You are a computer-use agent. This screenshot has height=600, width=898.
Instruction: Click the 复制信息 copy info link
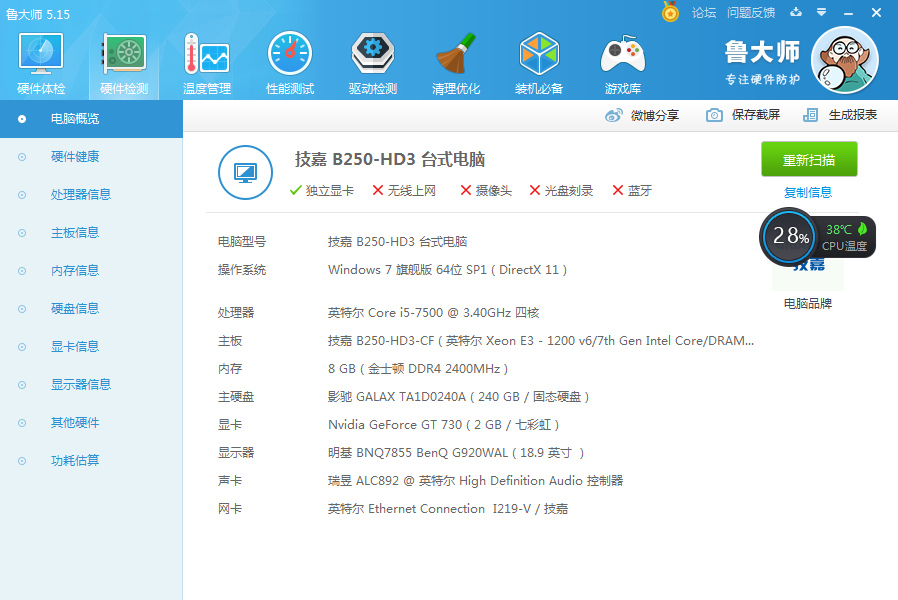point(808,192)
